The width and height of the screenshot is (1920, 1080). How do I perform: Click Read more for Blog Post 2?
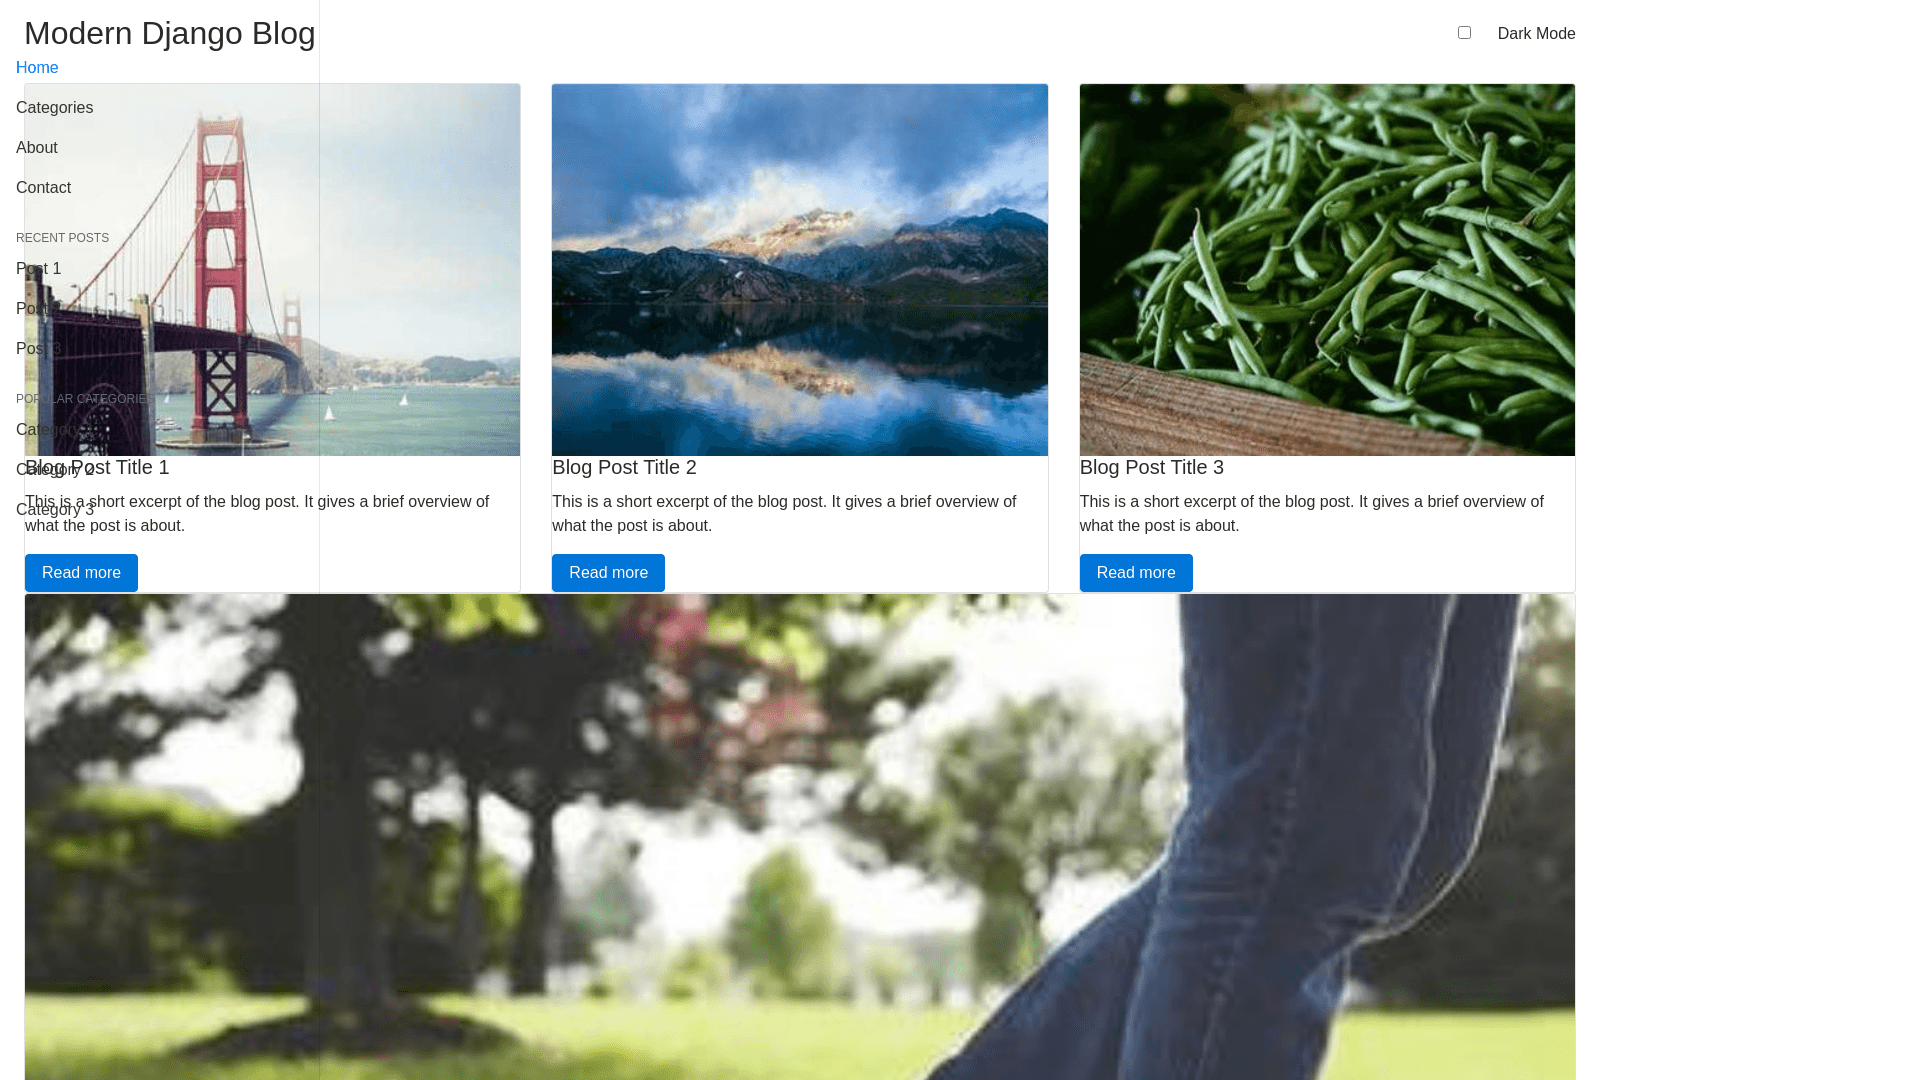click(608, 573)
